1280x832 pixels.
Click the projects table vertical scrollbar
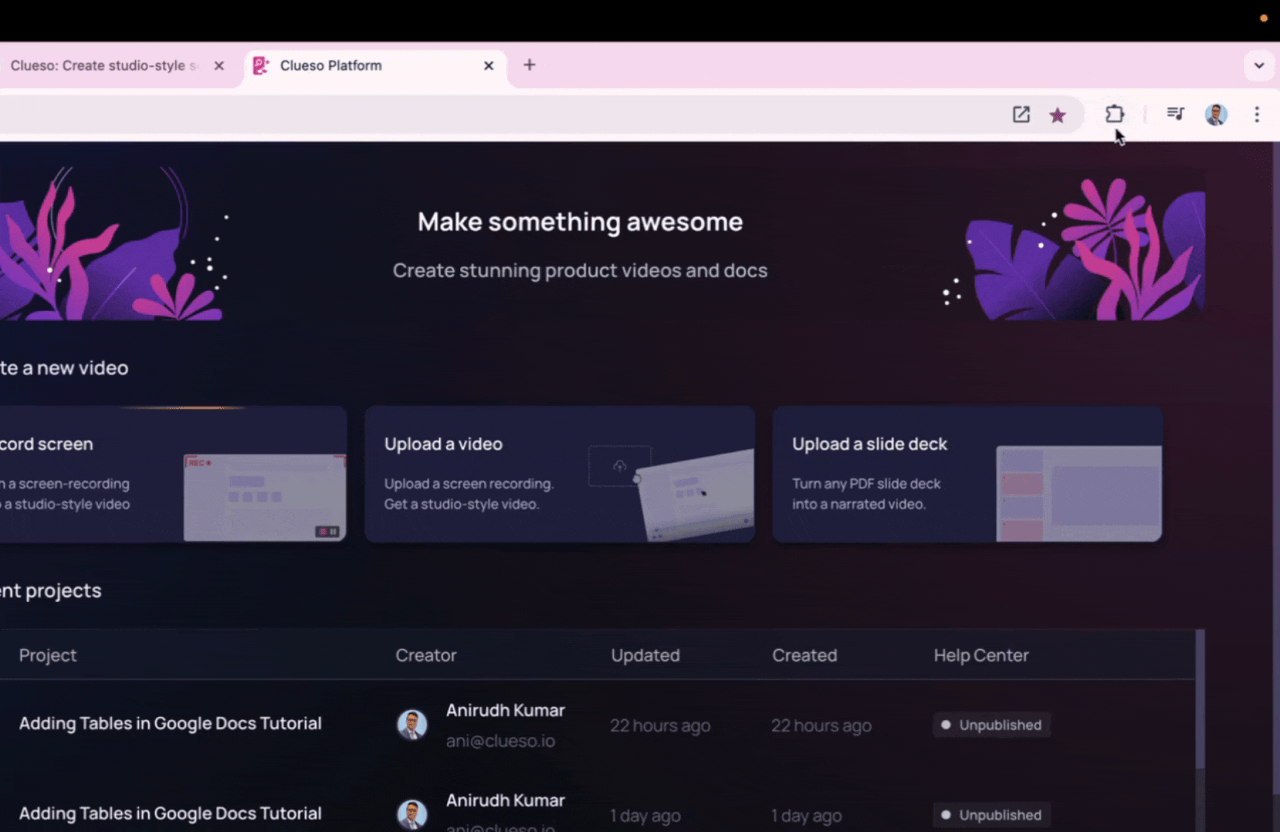coord(1200,700)
